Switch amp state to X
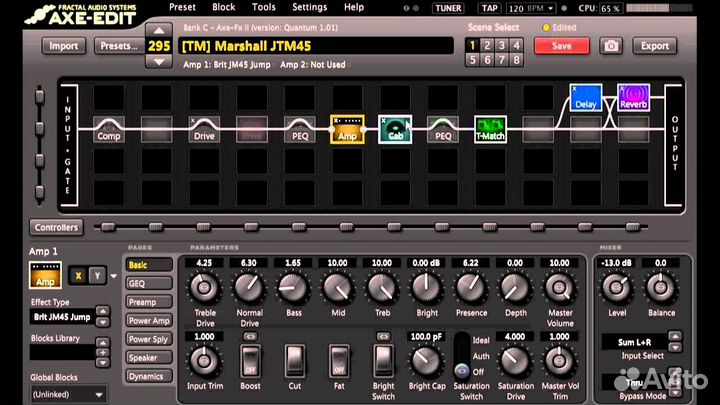The width and height of the screenshot is (720, 405). 78,276
